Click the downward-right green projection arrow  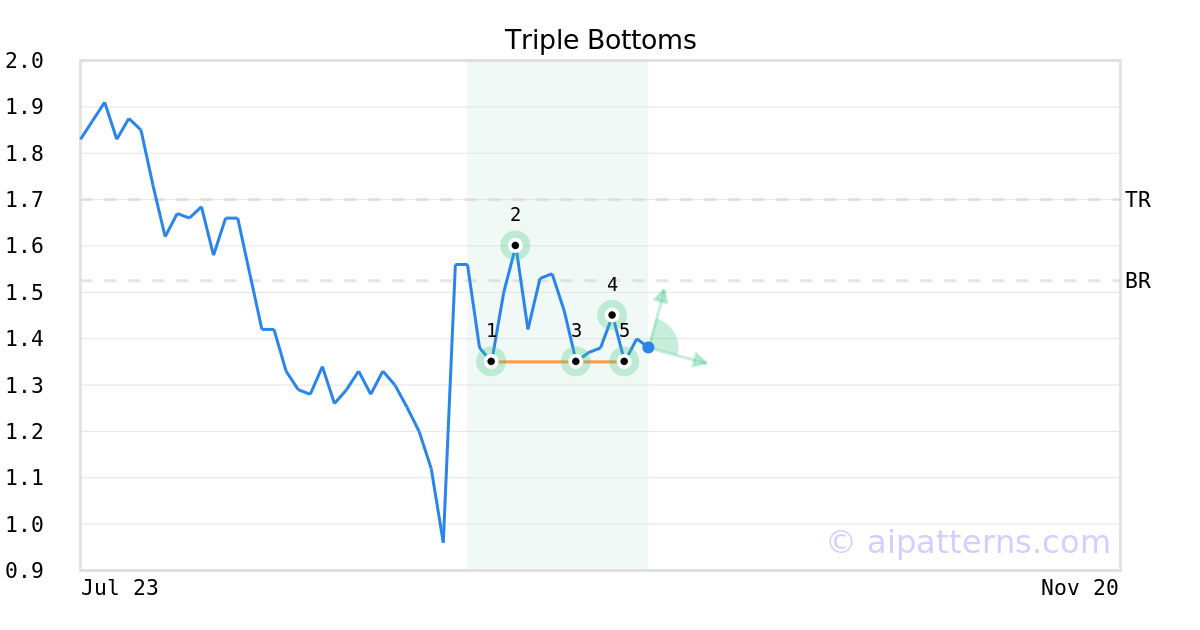tap(699, 360)
